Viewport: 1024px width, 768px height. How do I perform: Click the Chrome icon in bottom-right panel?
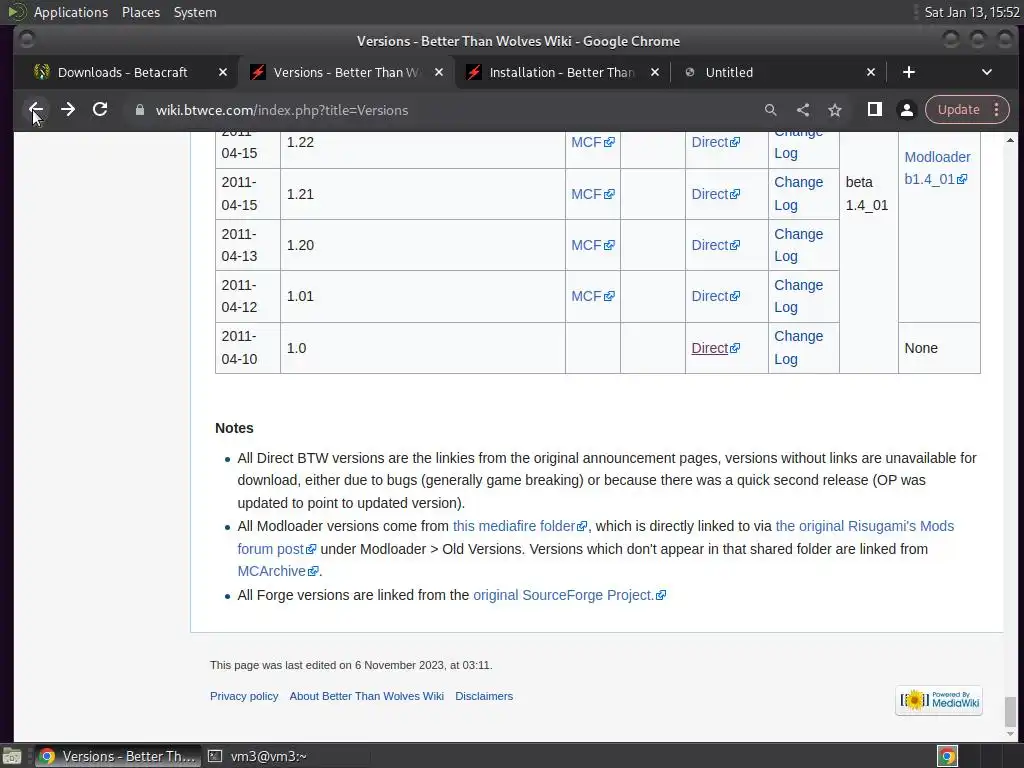[x=947, y=756]
